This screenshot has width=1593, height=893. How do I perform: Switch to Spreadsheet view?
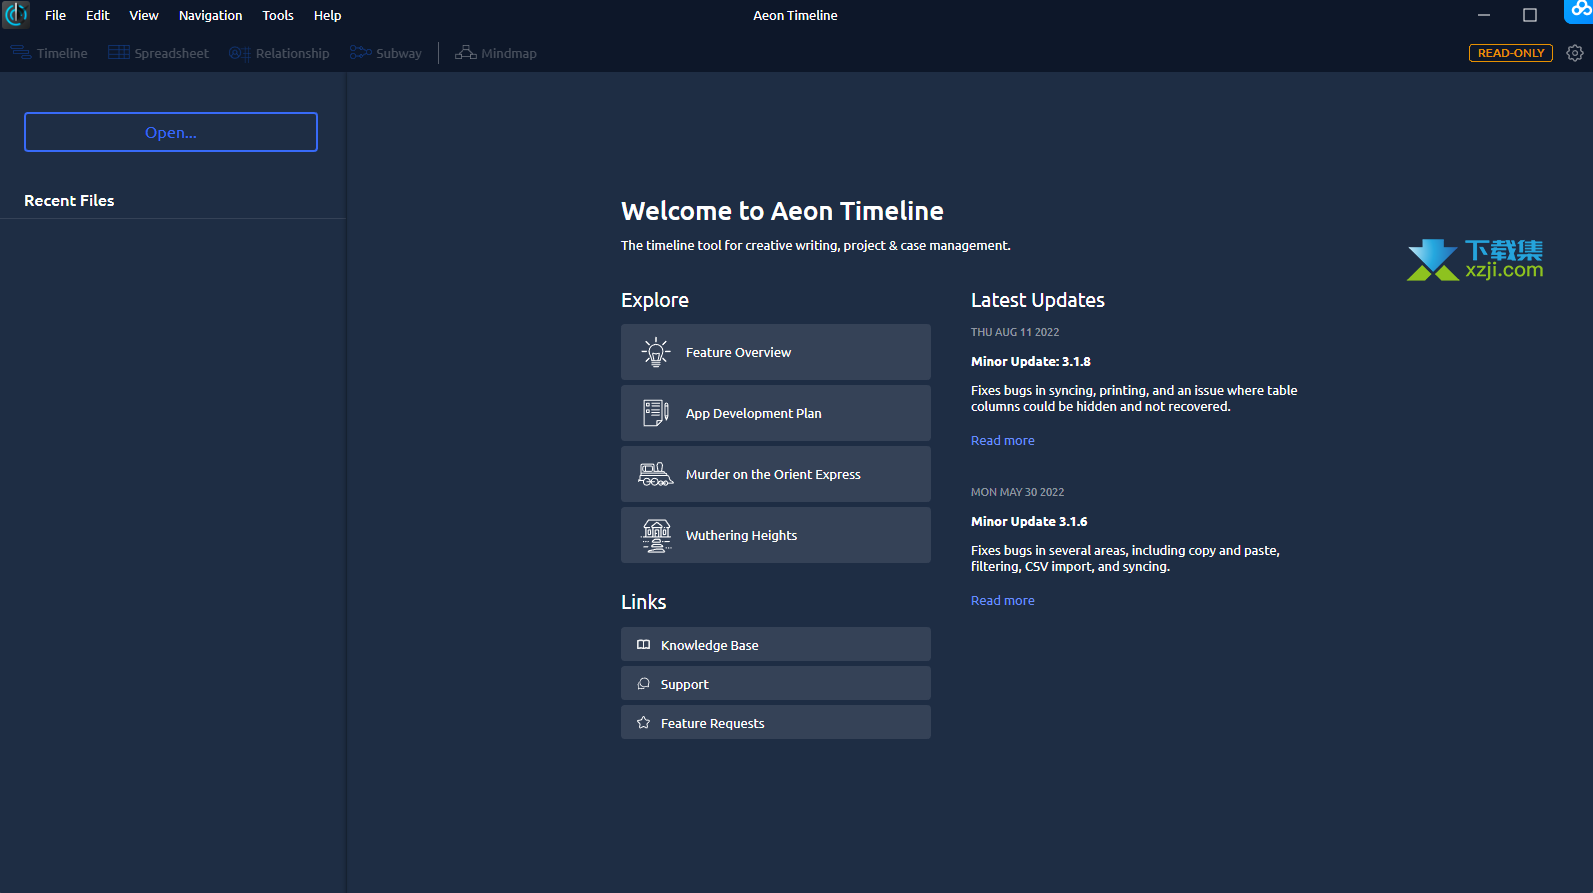(x=159, y=53)
